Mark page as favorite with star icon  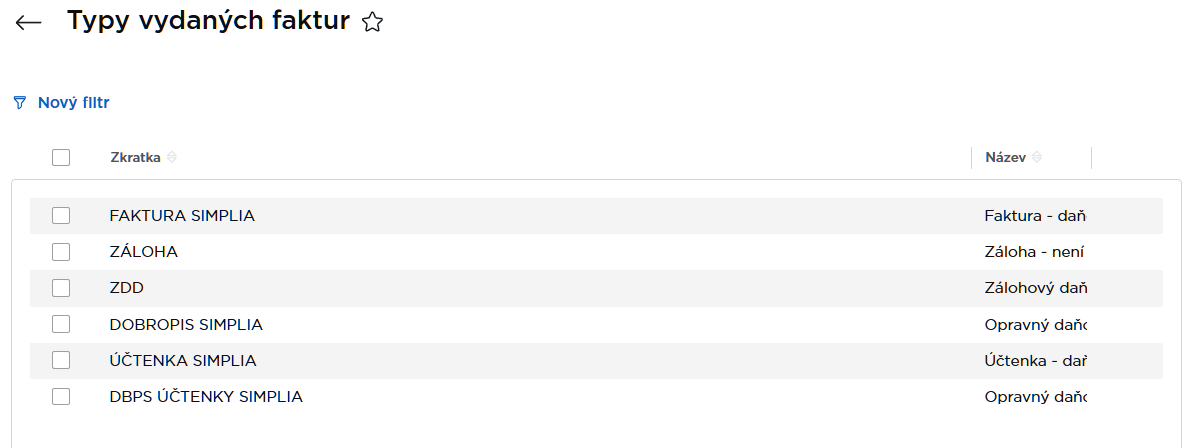coord(372,22)
